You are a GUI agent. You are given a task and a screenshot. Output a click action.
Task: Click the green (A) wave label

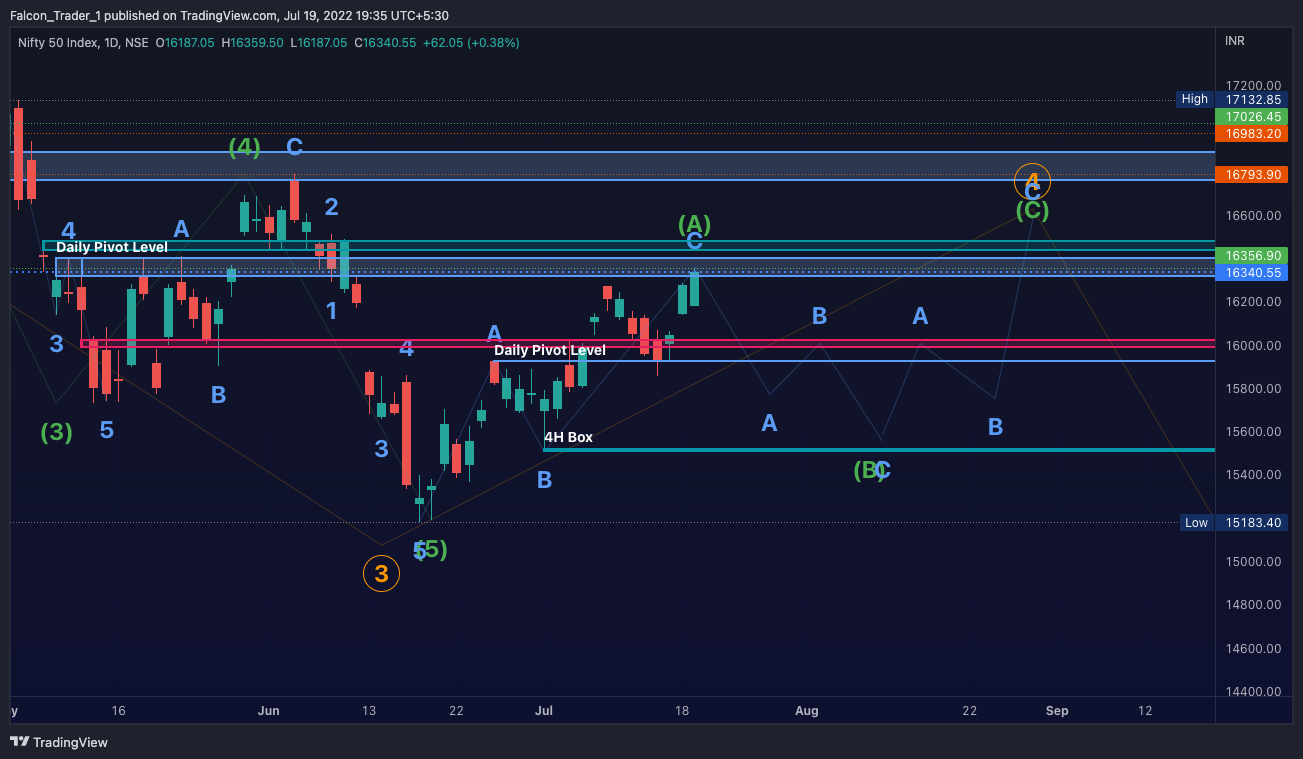(694, 223)
